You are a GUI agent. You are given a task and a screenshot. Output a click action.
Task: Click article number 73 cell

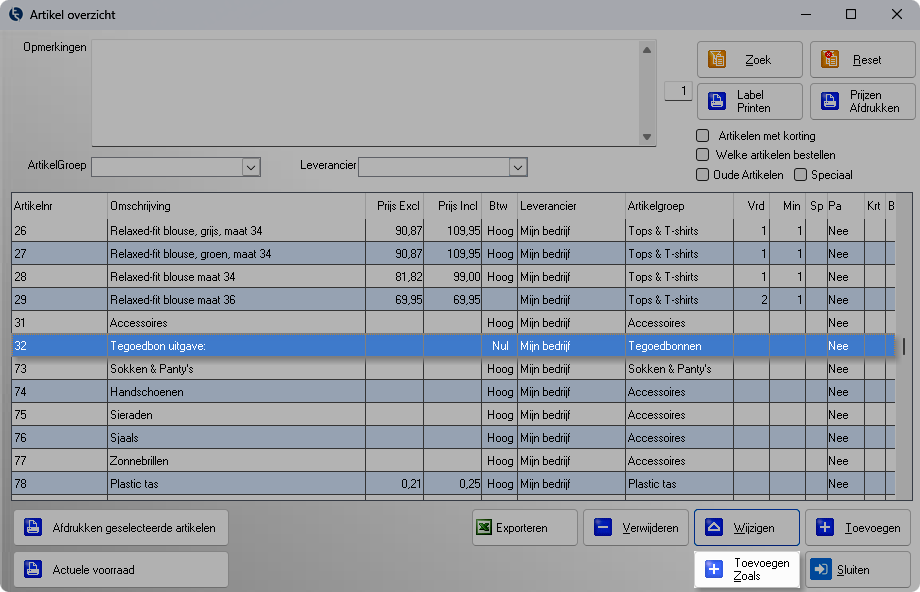[x=59, y=368]
